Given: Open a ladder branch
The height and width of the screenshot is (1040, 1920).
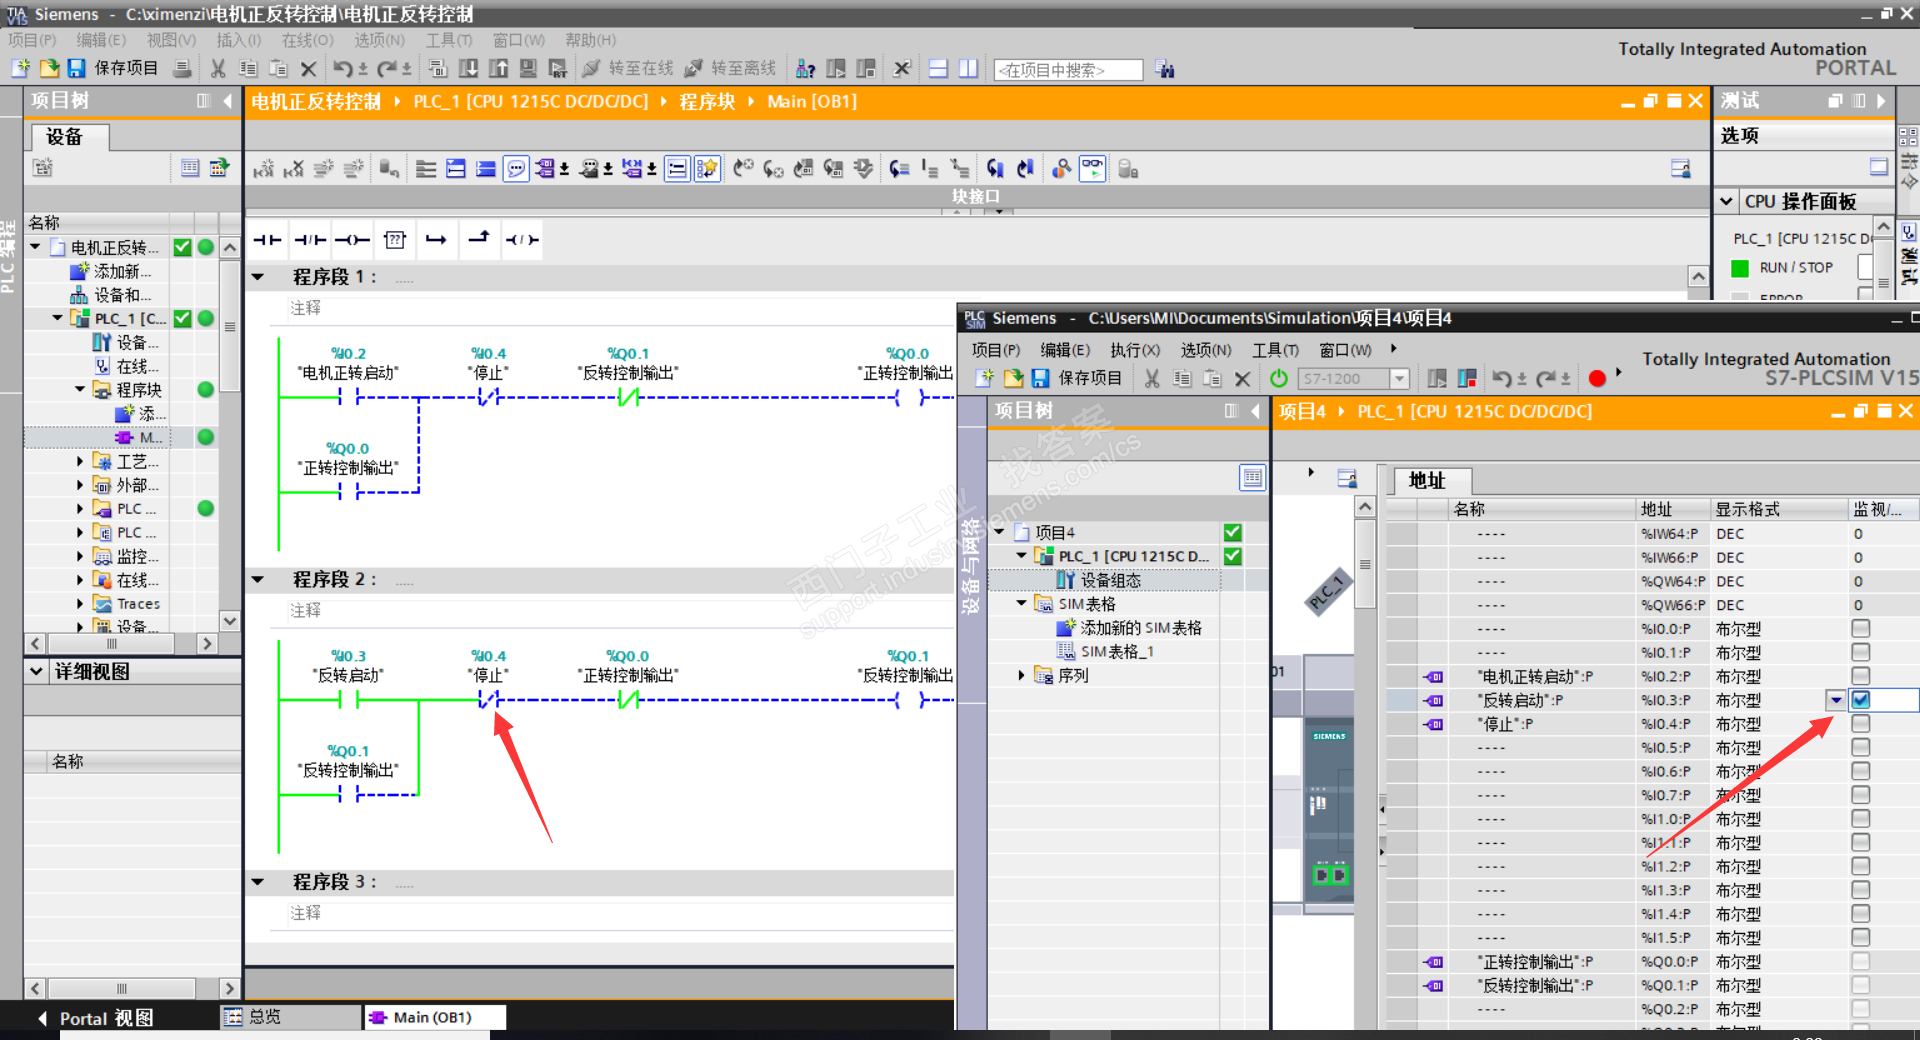Looking at the screenshot, I should tap(436, 240).
